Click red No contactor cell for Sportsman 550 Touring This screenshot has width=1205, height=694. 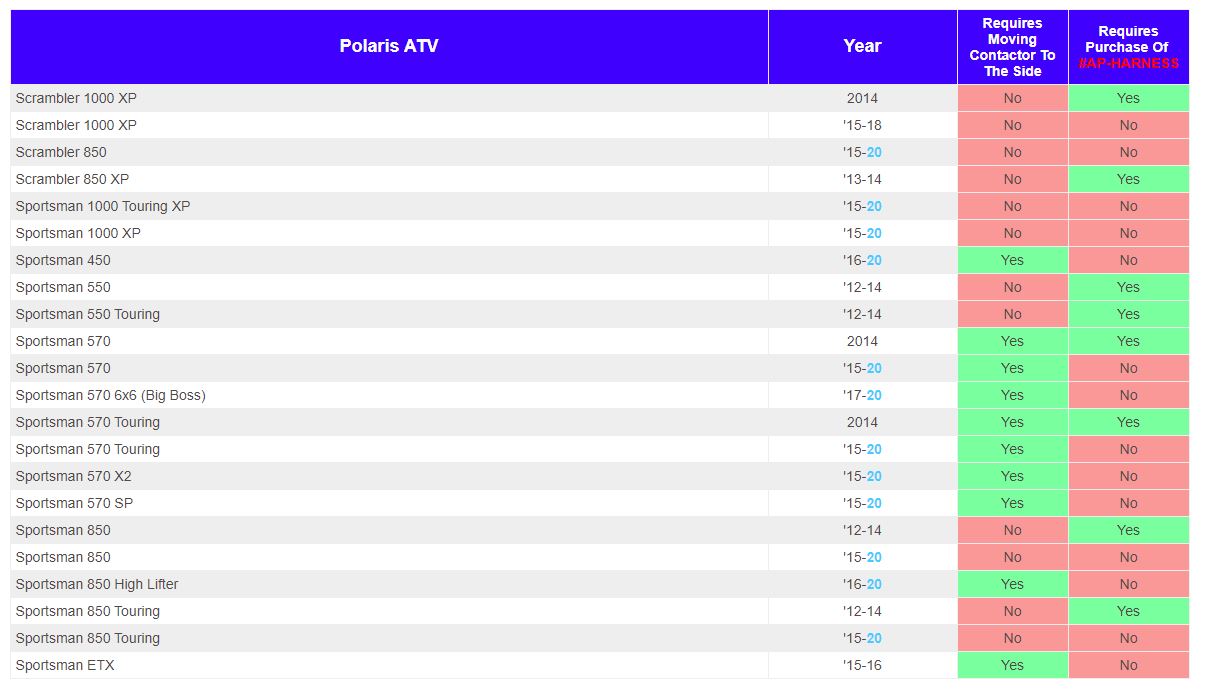pyautogui.click(x=1012, y=314)
